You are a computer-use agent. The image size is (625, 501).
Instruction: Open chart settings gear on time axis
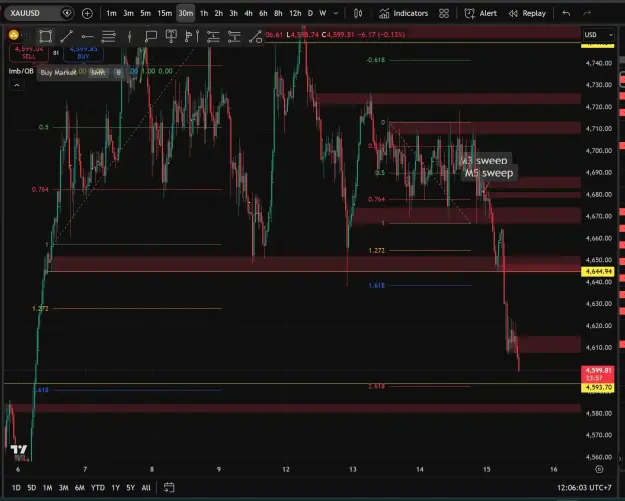tap(599, 469)
